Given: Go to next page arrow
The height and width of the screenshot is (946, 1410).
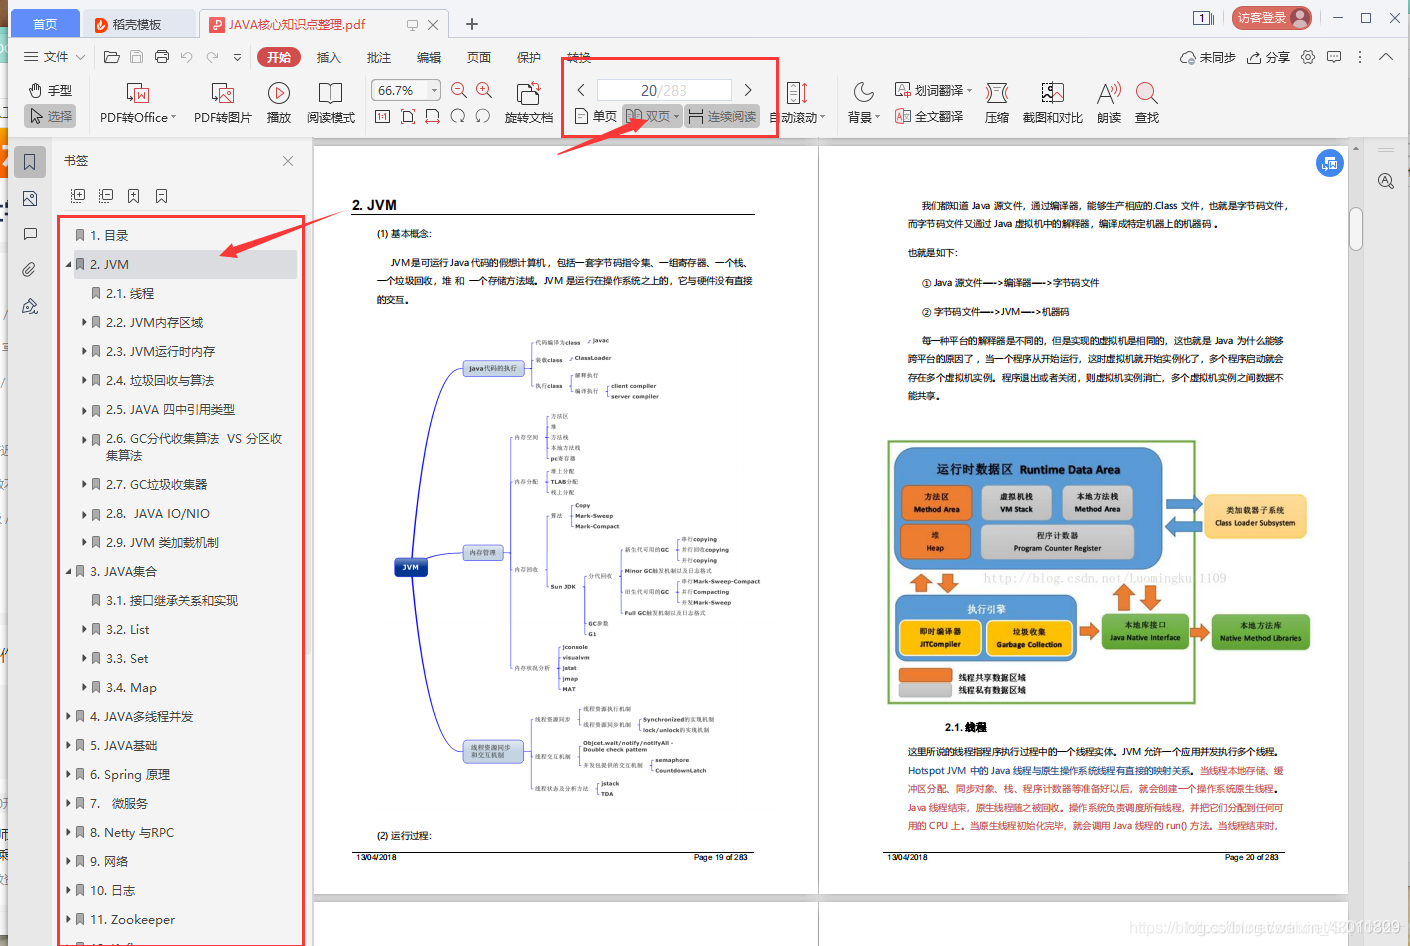Looking at the screenshot, I should [x=747, y=90].
